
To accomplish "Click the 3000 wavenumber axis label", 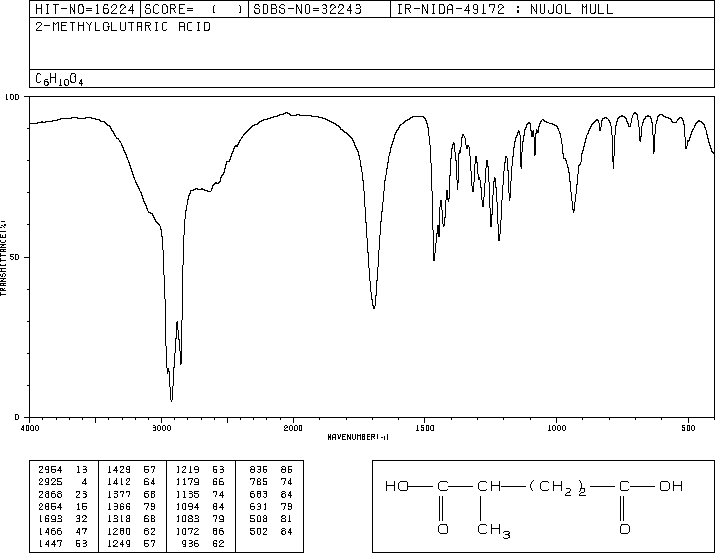I will click(x=161, y=428).
